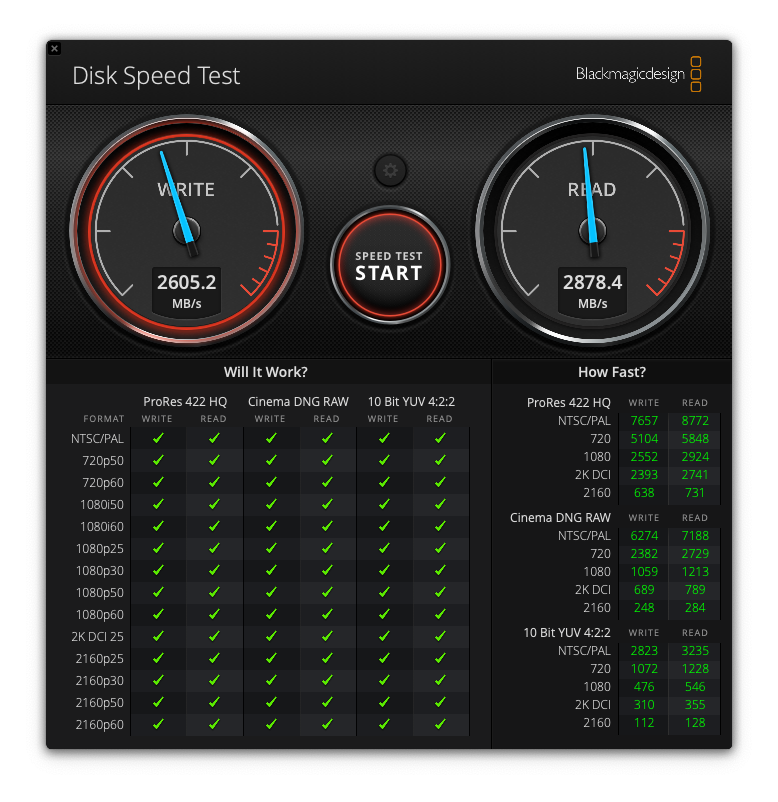The height and width of the screenshot is (802, 778).
Task: Click ProRes 2160 read value 731
Action: [x=695, y=493]
